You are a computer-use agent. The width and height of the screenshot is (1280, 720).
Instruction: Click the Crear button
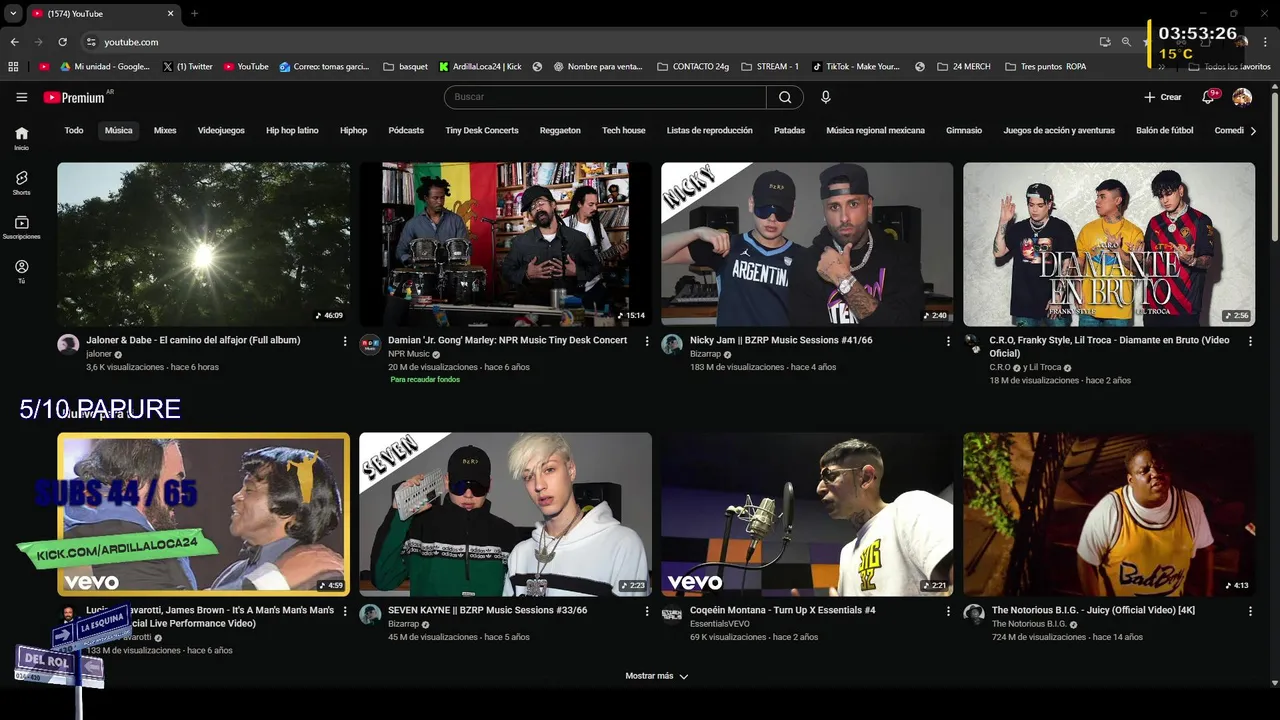pos(1163,97)
